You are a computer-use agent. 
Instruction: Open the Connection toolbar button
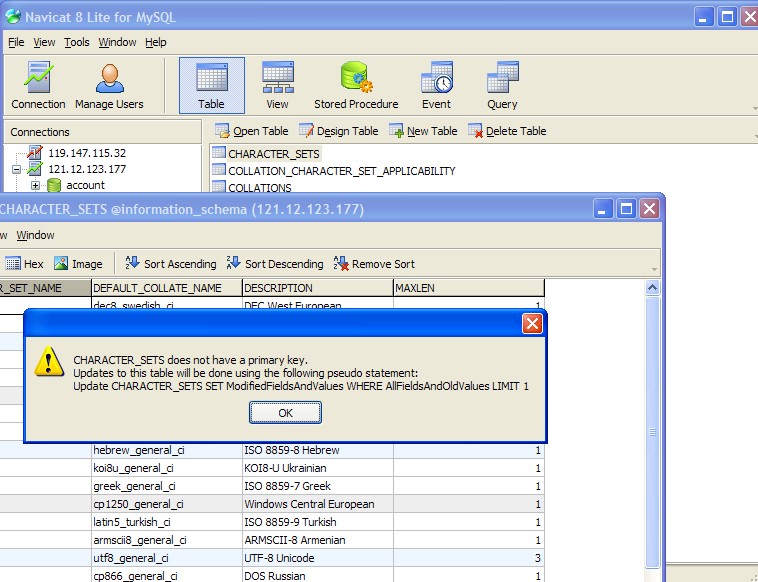pyautogui.click(x=38, y=86)
